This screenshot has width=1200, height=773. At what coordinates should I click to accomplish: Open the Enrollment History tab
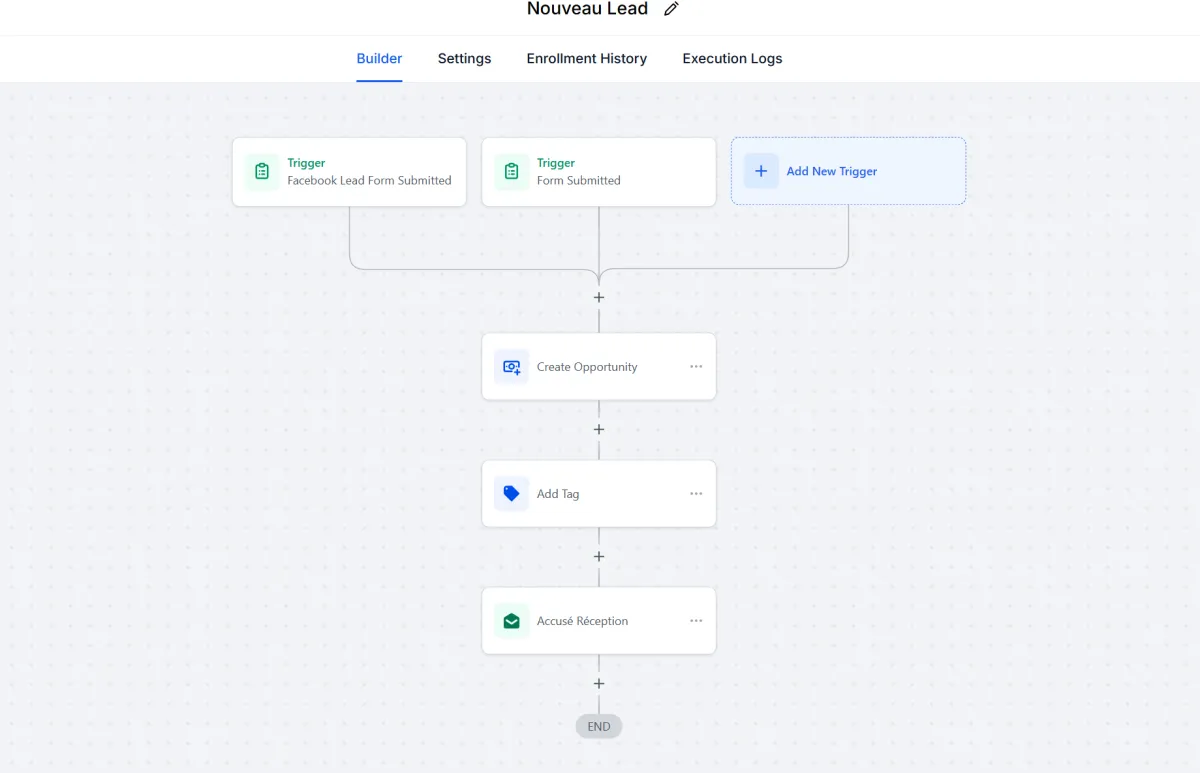587,59
